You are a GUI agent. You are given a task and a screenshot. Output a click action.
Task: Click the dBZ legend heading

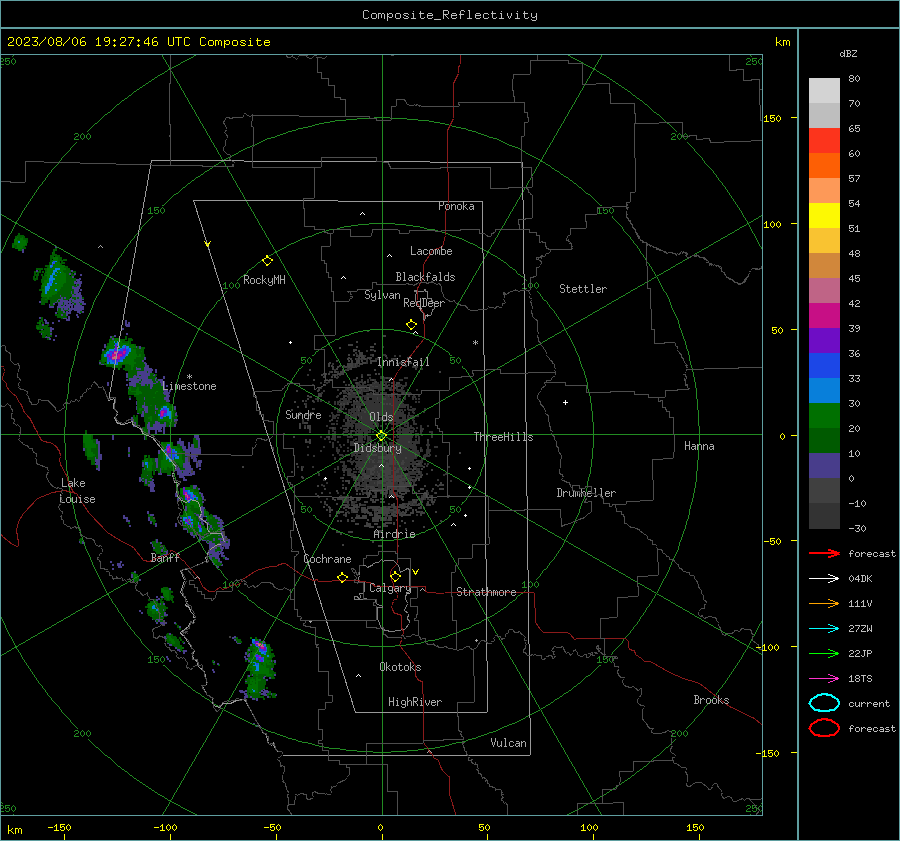pos(848,53)
